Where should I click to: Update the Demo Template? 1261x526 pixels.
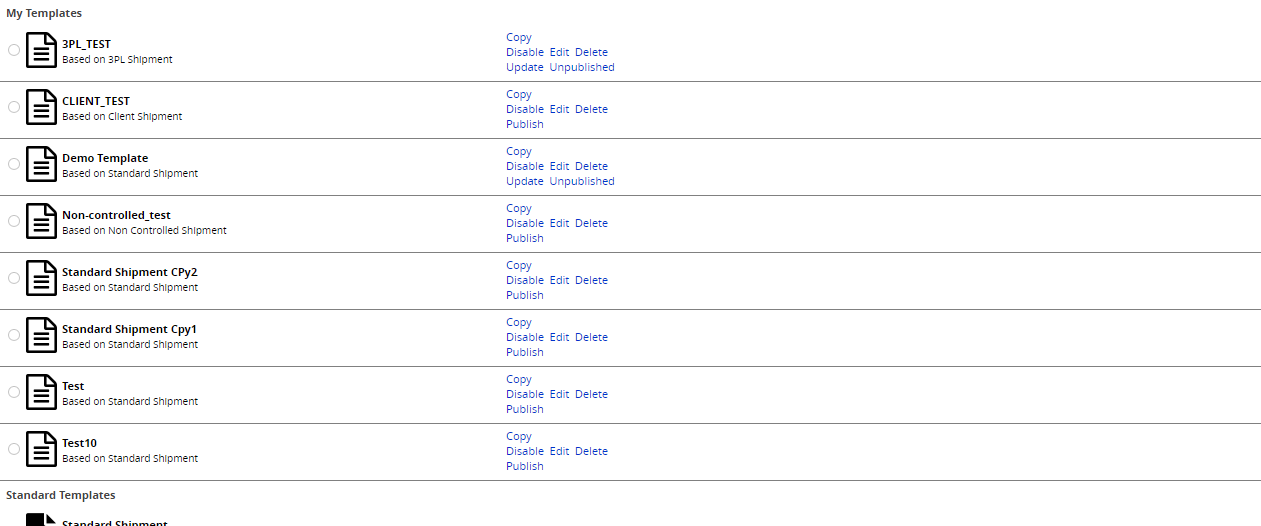tap(525, 181)
